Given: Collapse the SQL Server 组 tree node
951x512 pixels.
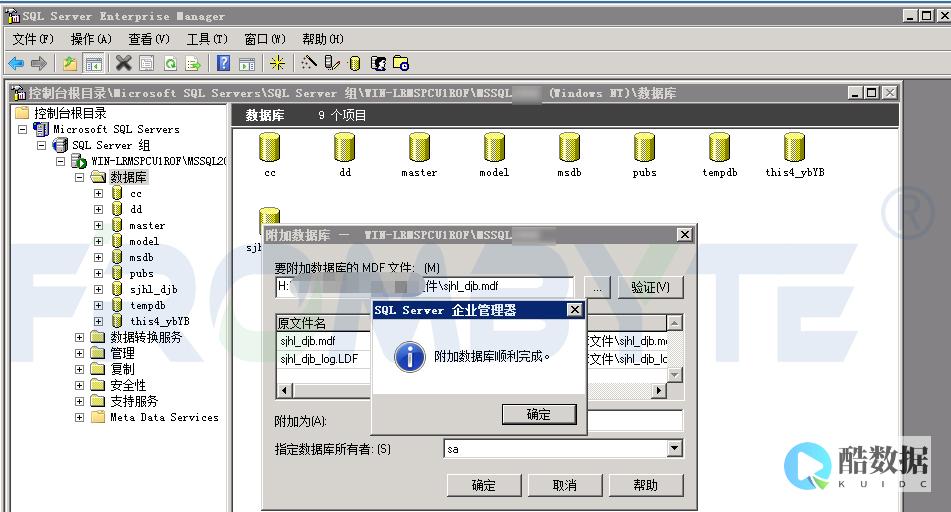Looking at the screenshot, I should [x=41, y=146].
